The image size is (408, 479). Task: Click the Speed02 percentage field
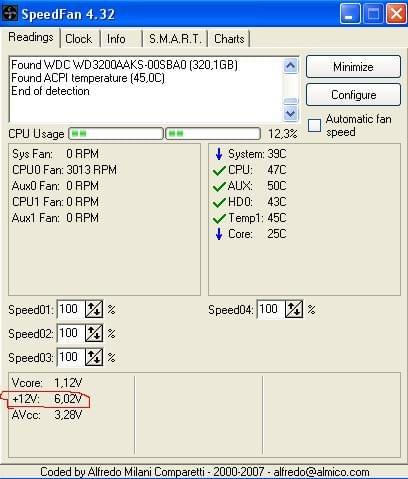70,333
